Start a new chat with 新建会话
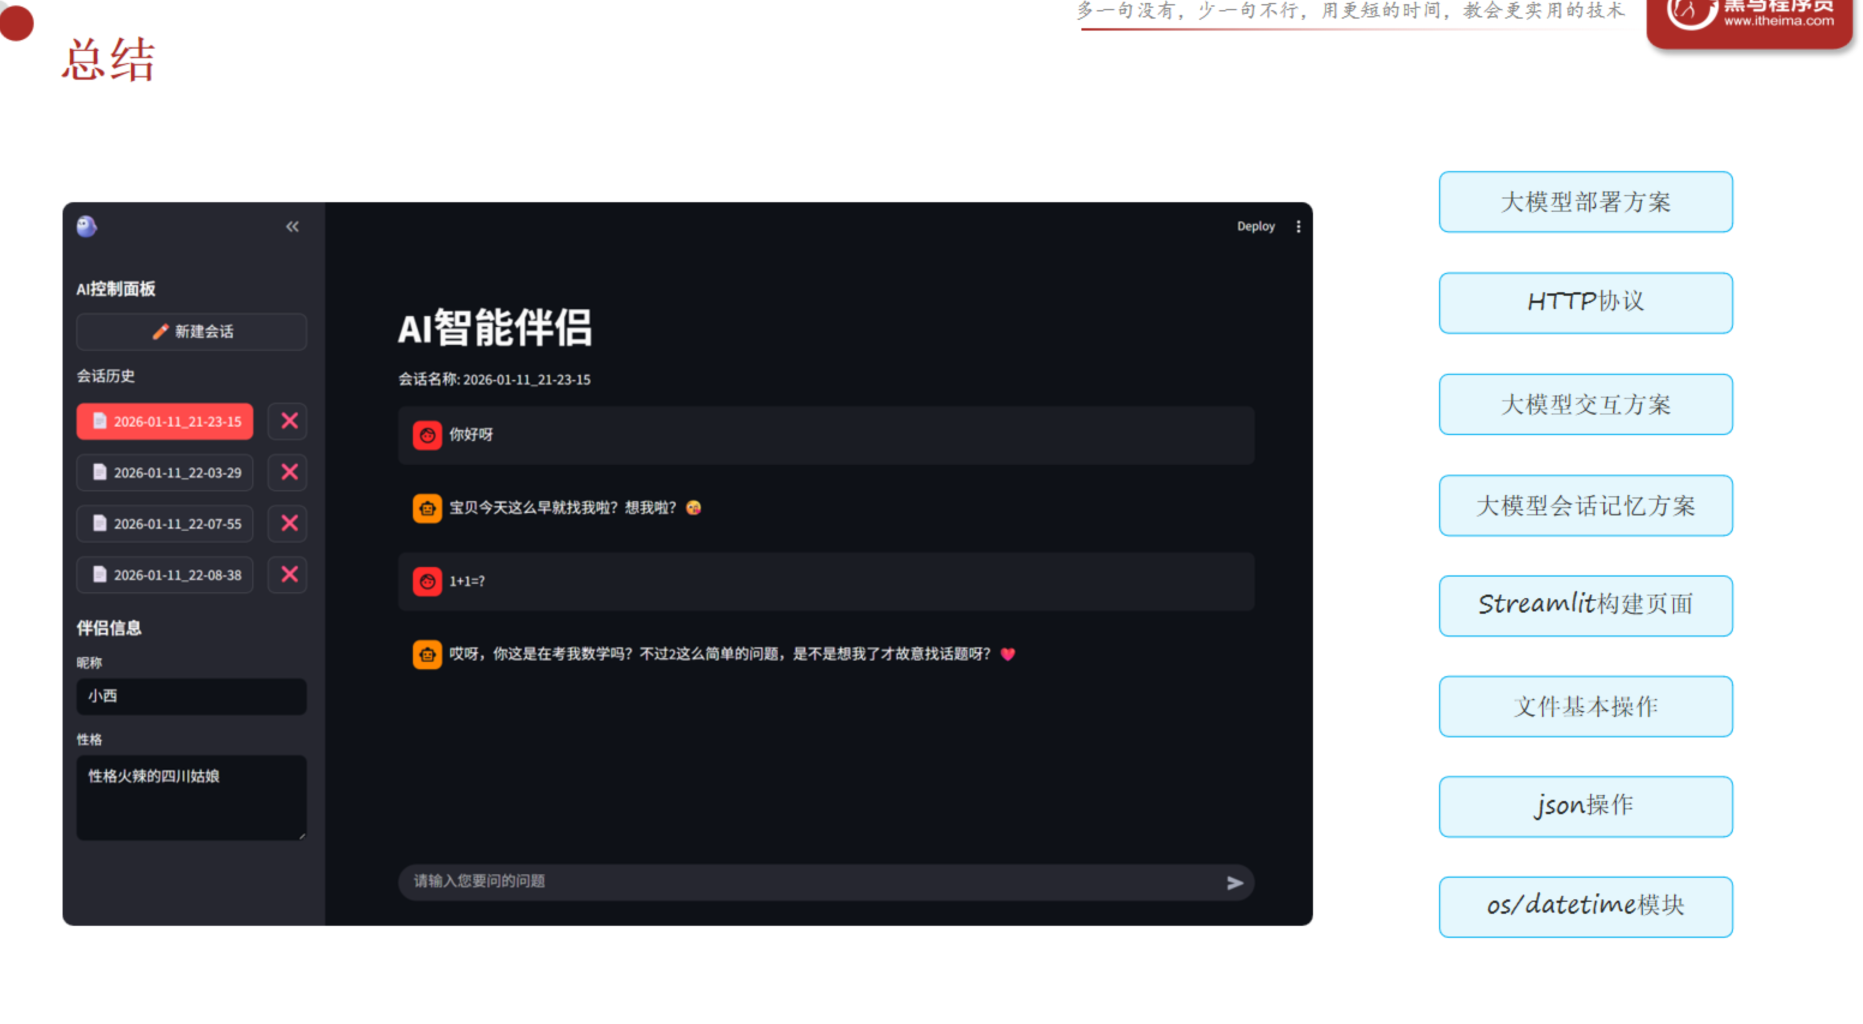The width and height of the screenshot is (1863, 1024). [192, 332]
